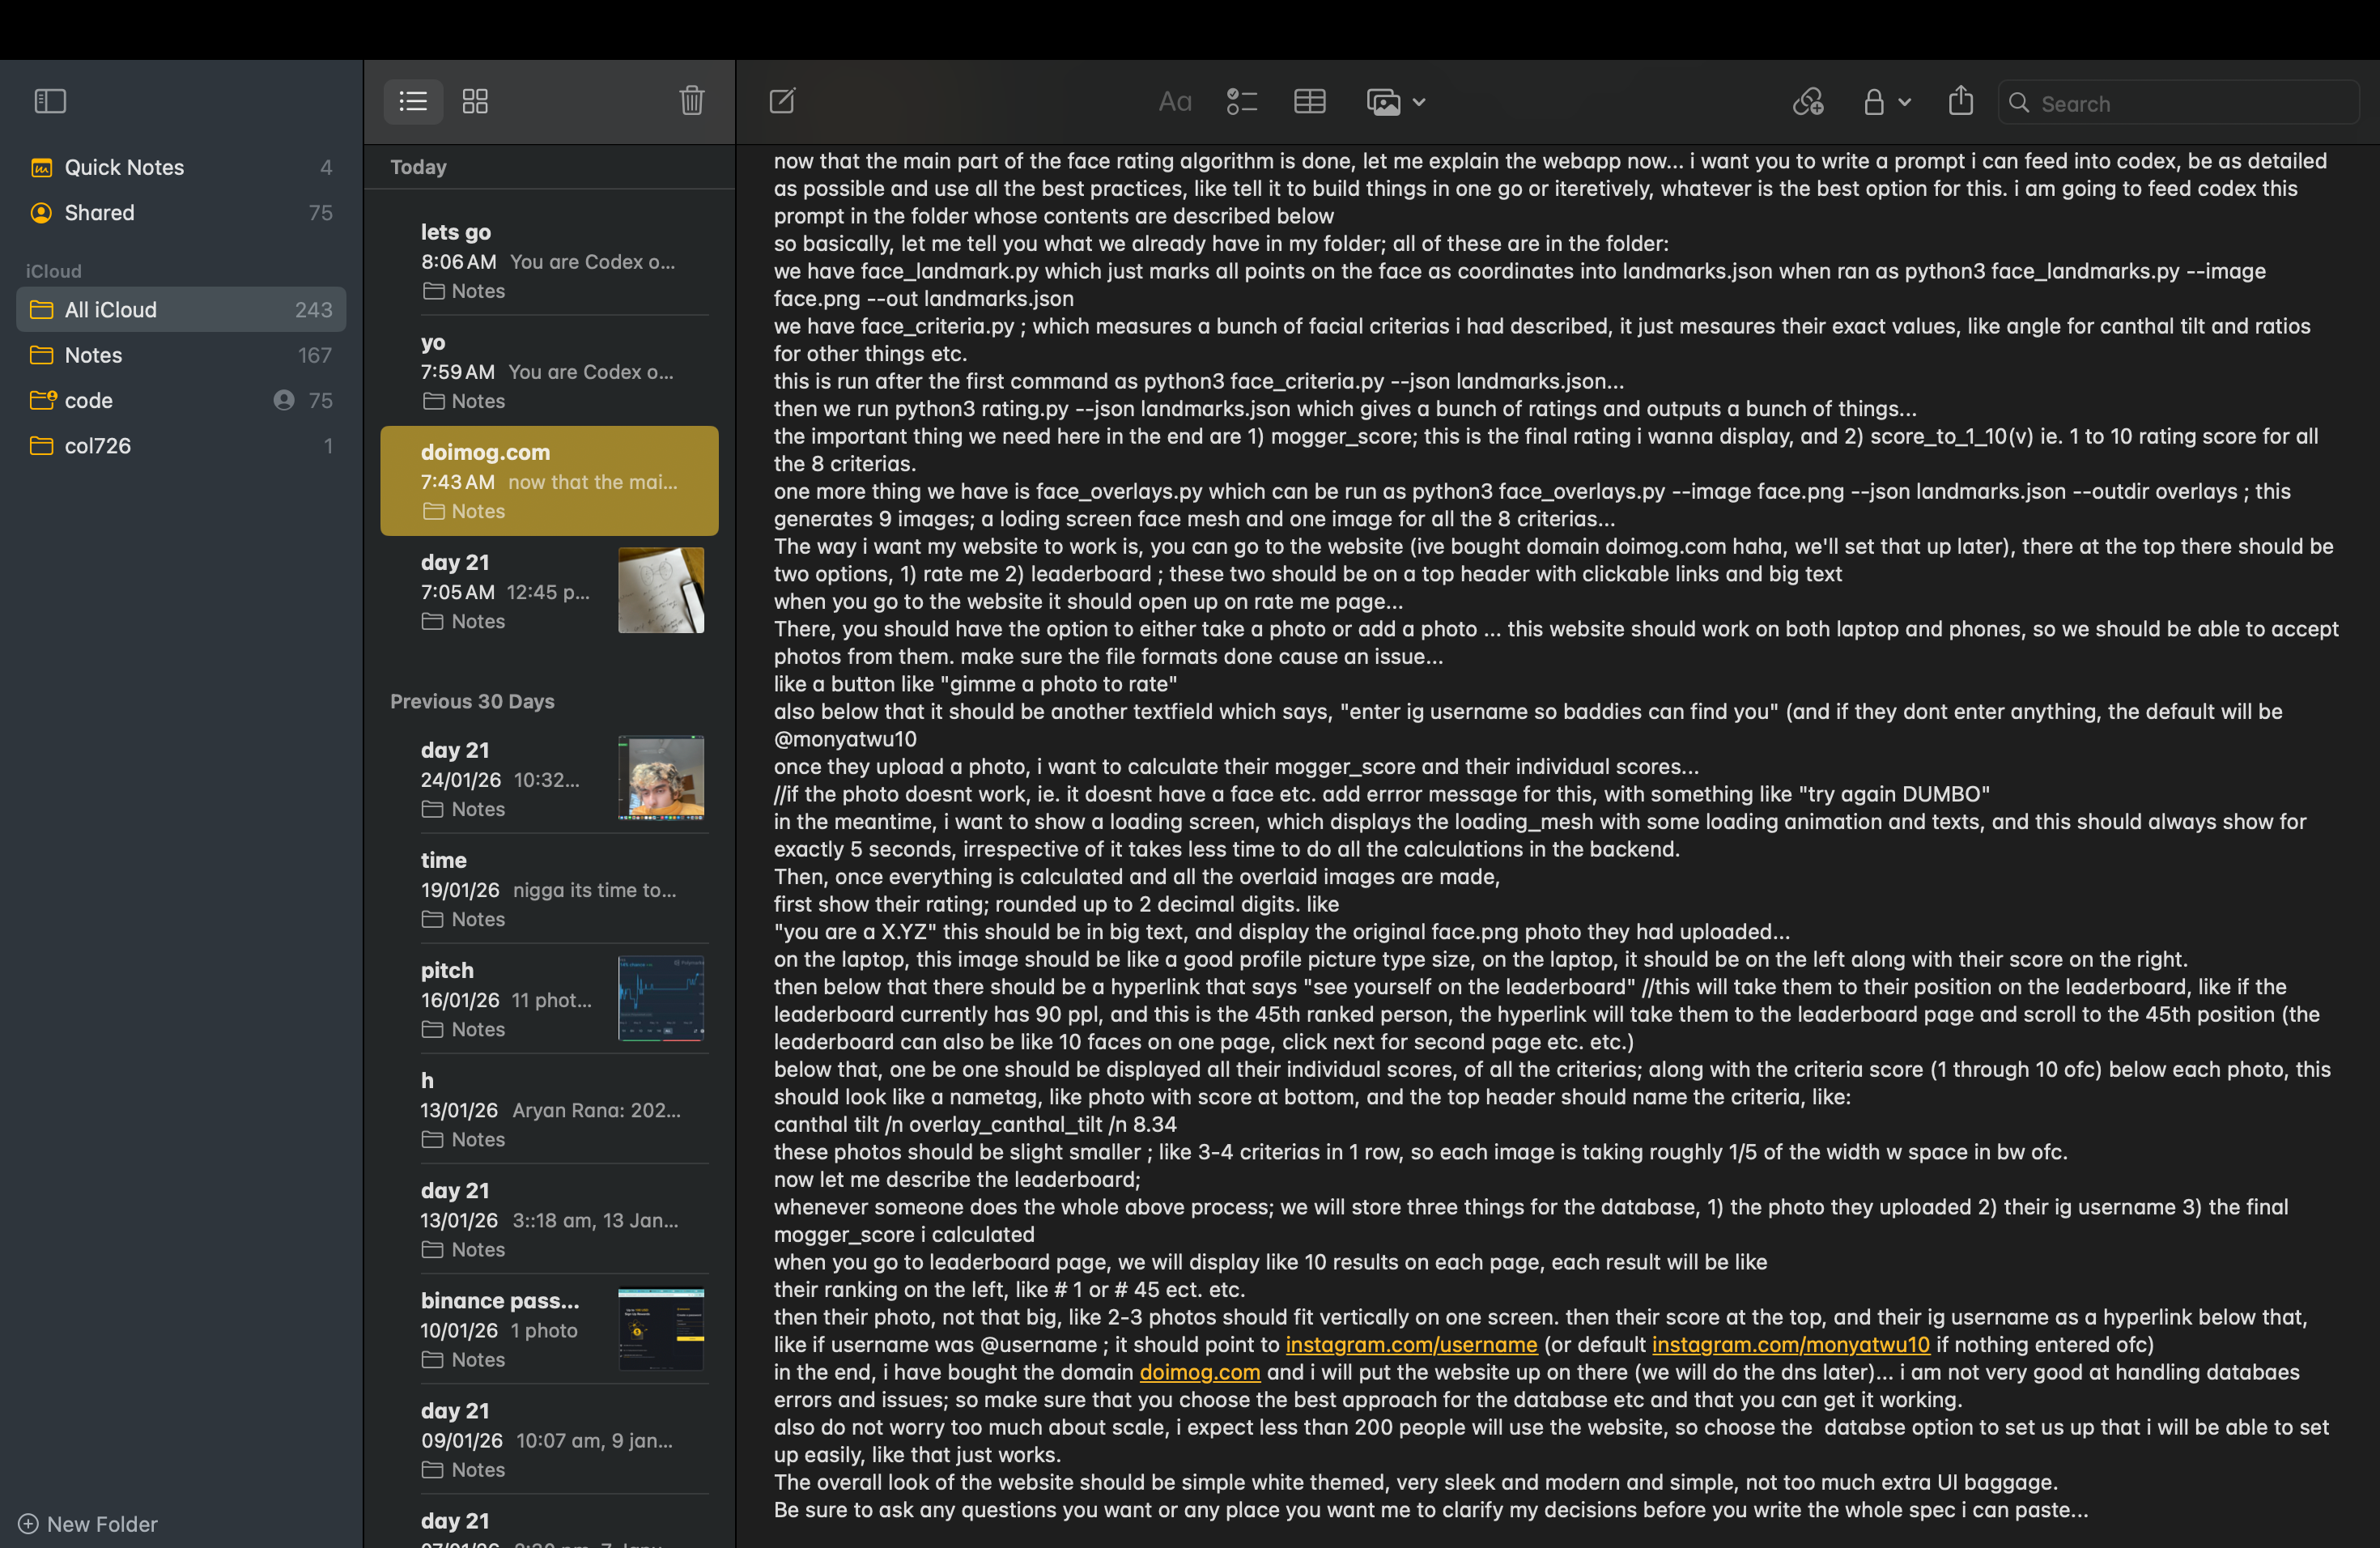
Task: Open the instagram.com/username hyperlink
Action: tap(1410, 1344)
